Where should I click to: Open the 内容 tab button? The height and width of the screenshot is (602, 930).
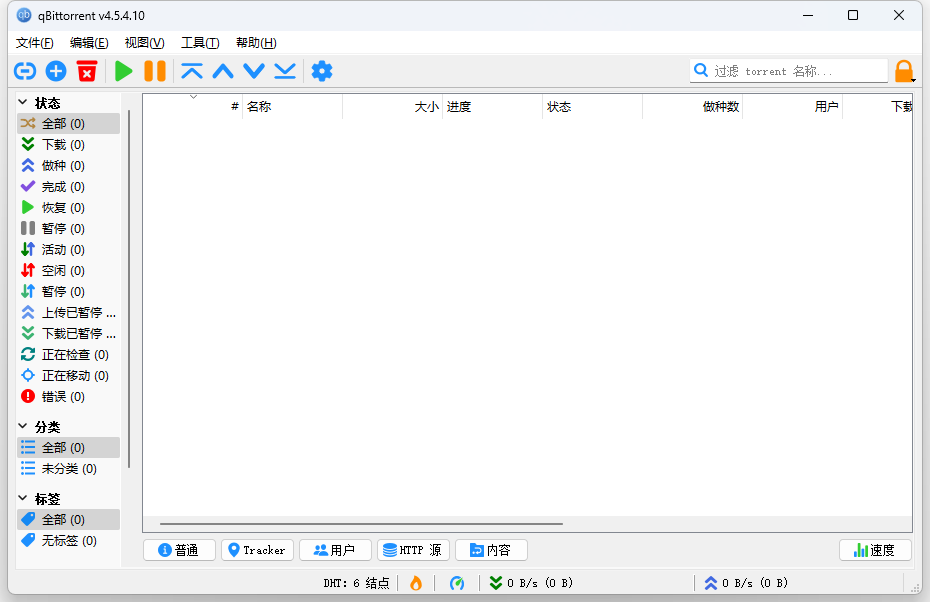pos(490,550)
